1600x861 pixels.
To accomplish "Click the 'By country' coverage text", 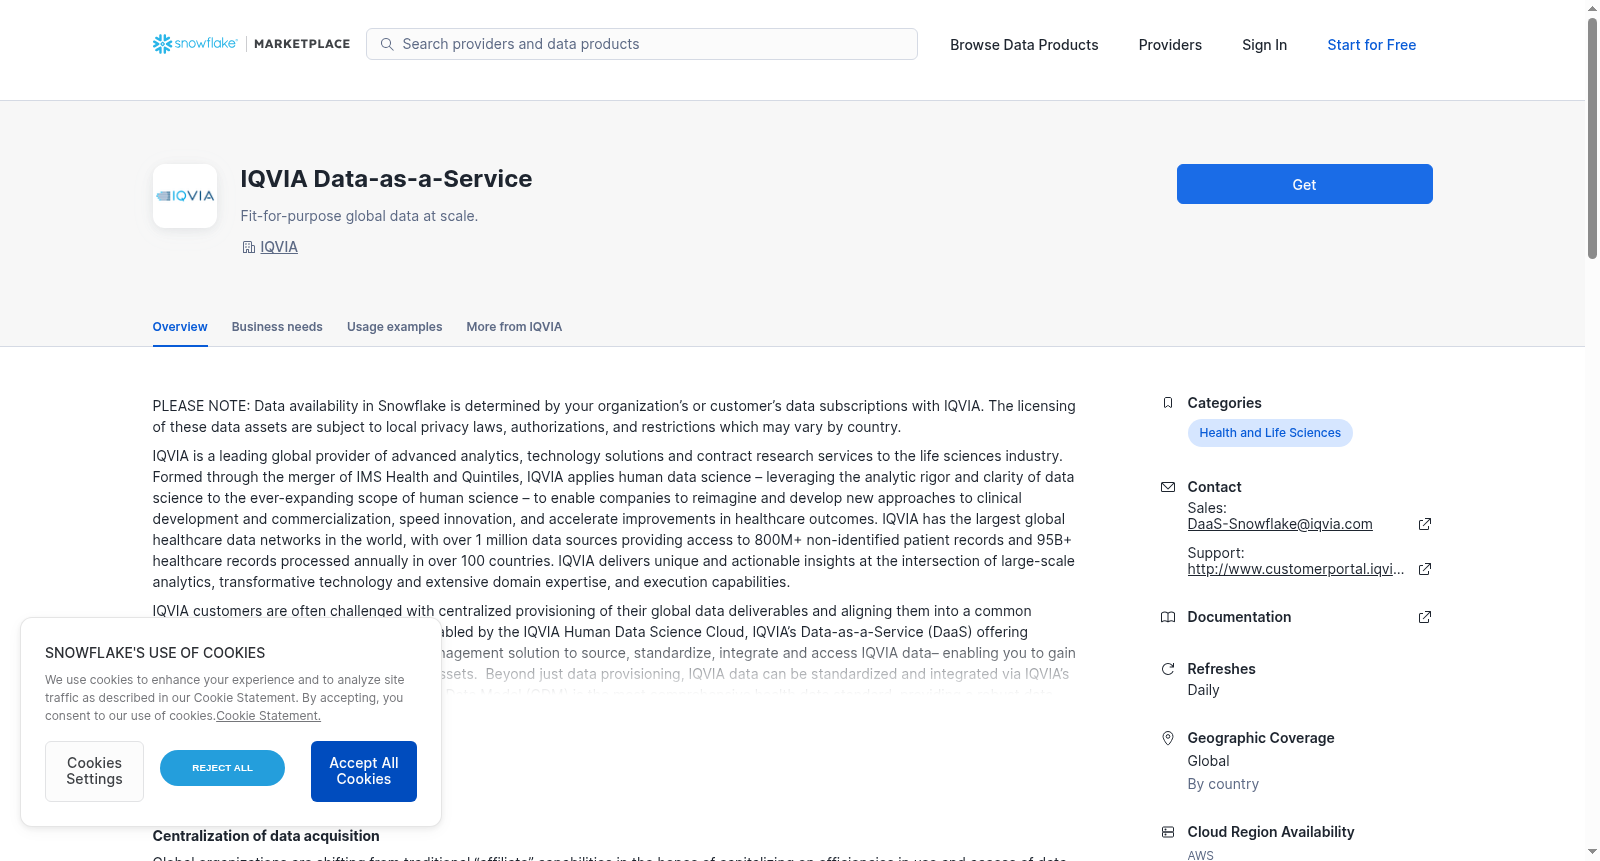I will pyautogui.click(x=1223, y=784).
